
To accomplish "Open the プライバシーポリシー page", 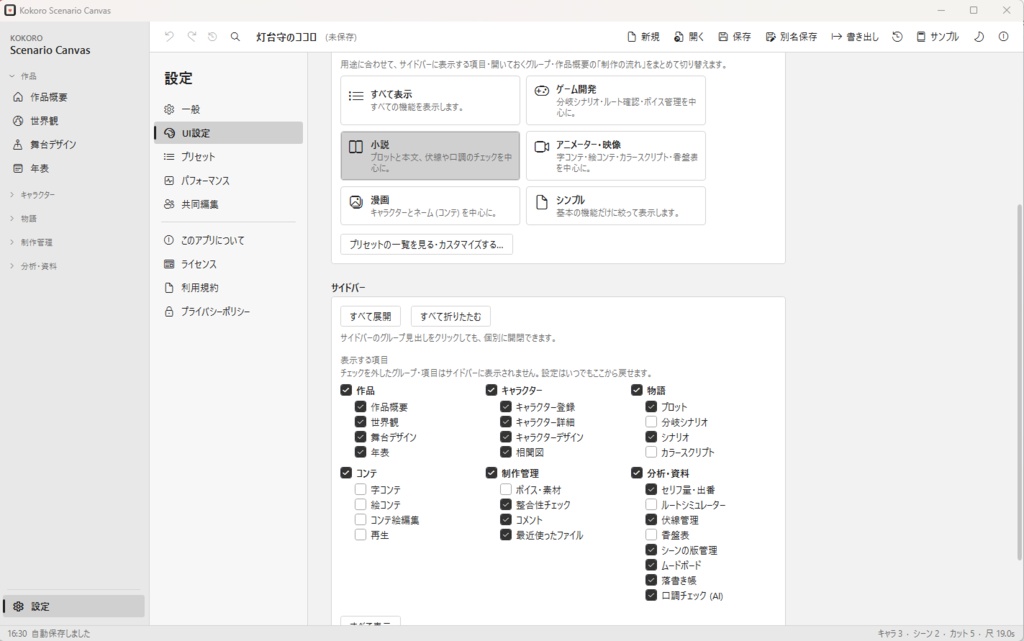I will click(x=229, y=311).
